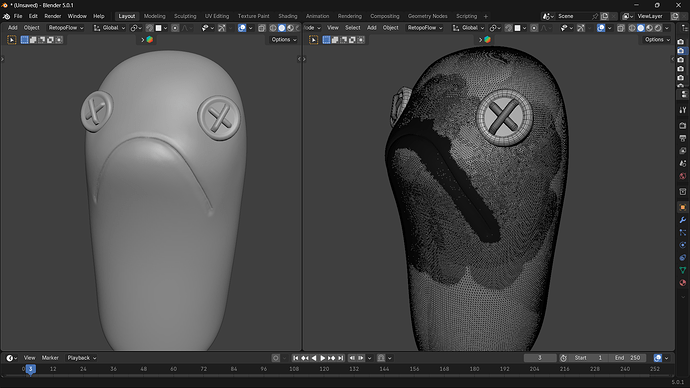Open the RetopoFlow dropdown in left viewport
This screenshot has height=388, width=690.
[66, 28]
